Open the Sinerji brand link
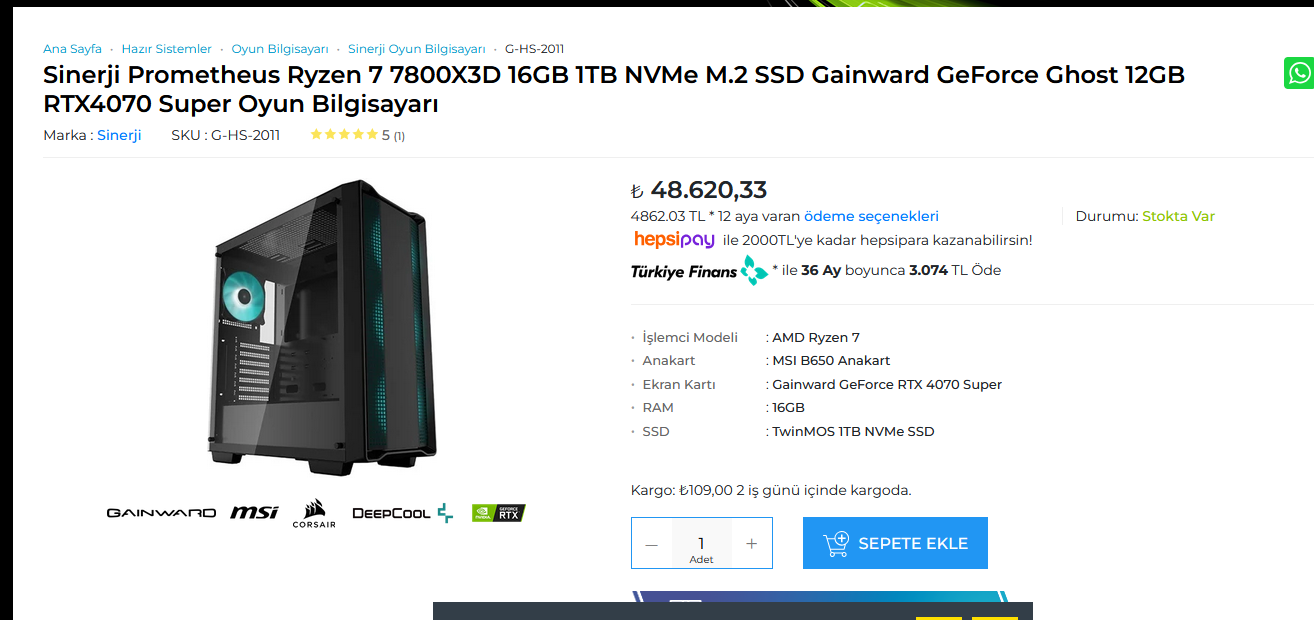Screen dimensions: 1314x620 (119, 135)
